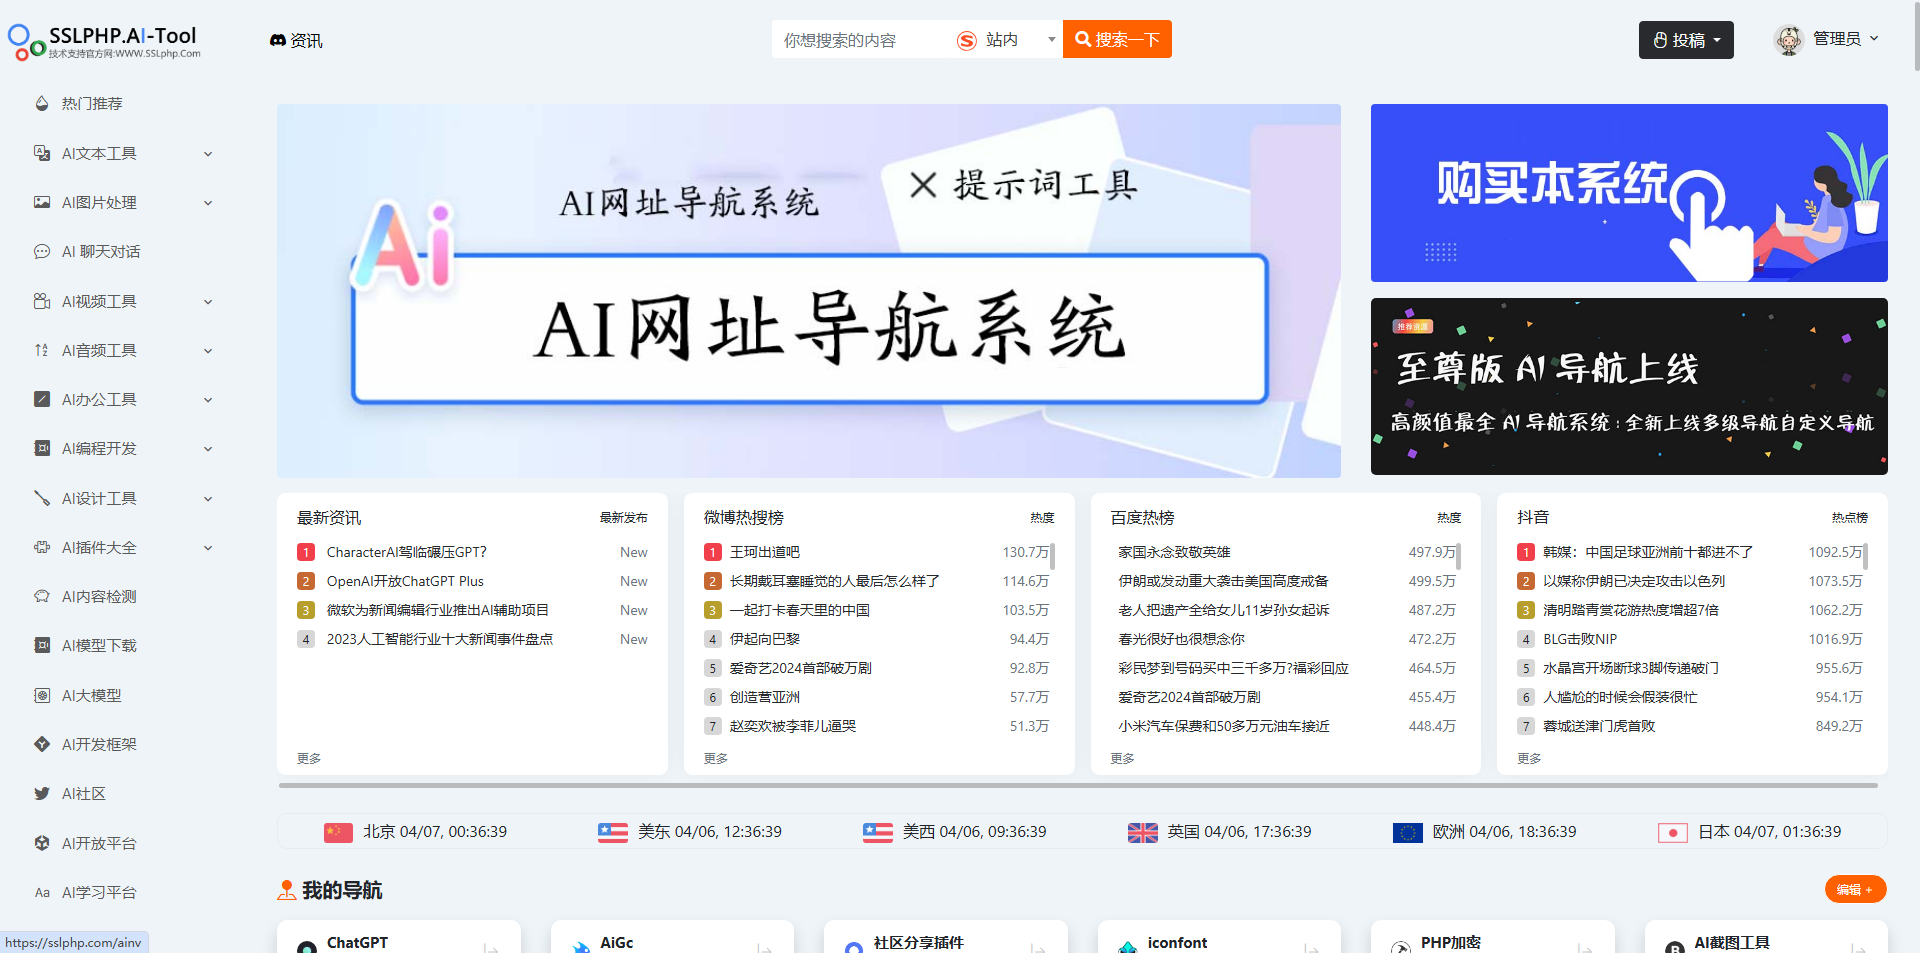
Task: Click 更多 under 抖音 panel
Action: tap(1529, 758)
